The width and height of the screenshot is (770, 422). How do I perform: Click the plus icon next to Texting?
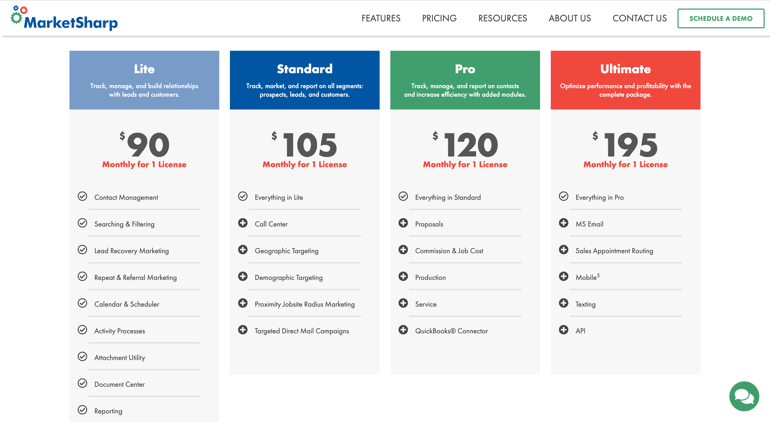point(564,303)
